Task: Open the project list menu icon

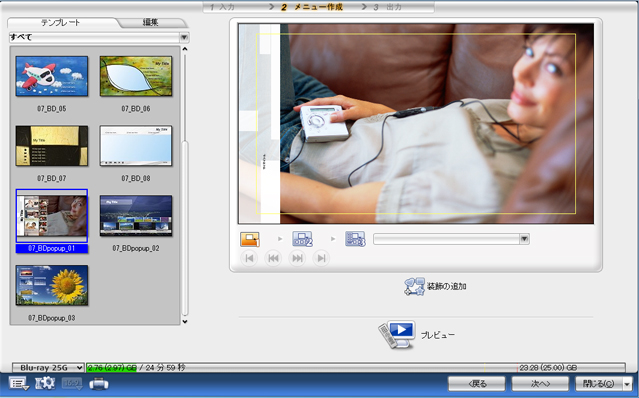Action: [x=18, y=384]
